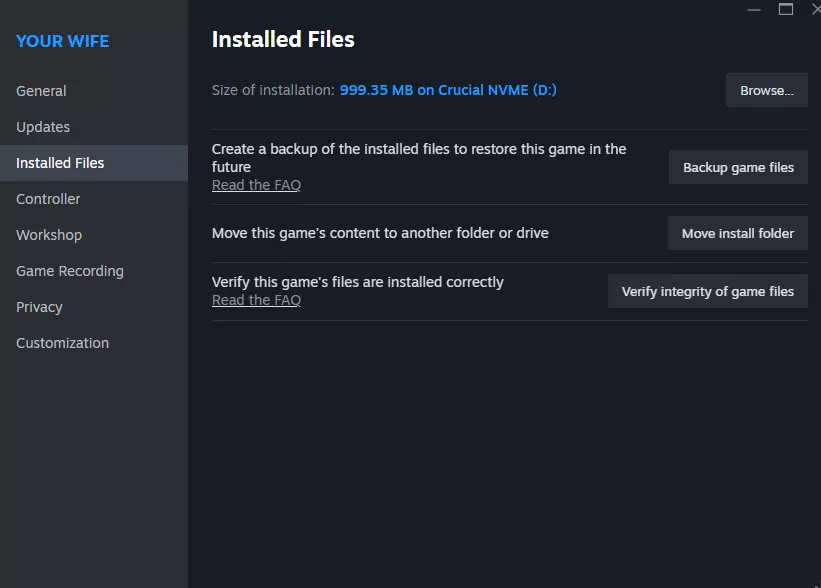Switch to the Updates section

pyautogui.click(x=43, y=127)
